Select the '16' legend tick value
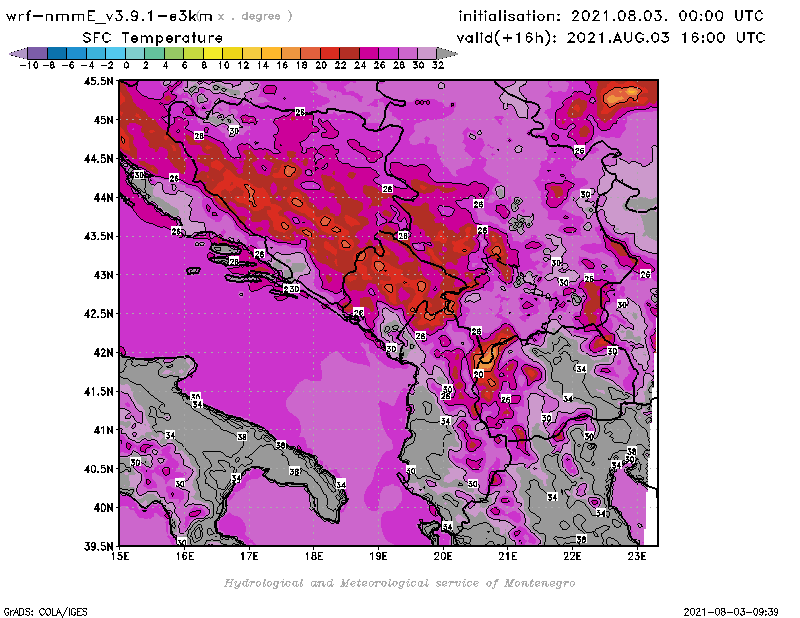Viewport: 800px width, 618px height. (x=282, y=65)
